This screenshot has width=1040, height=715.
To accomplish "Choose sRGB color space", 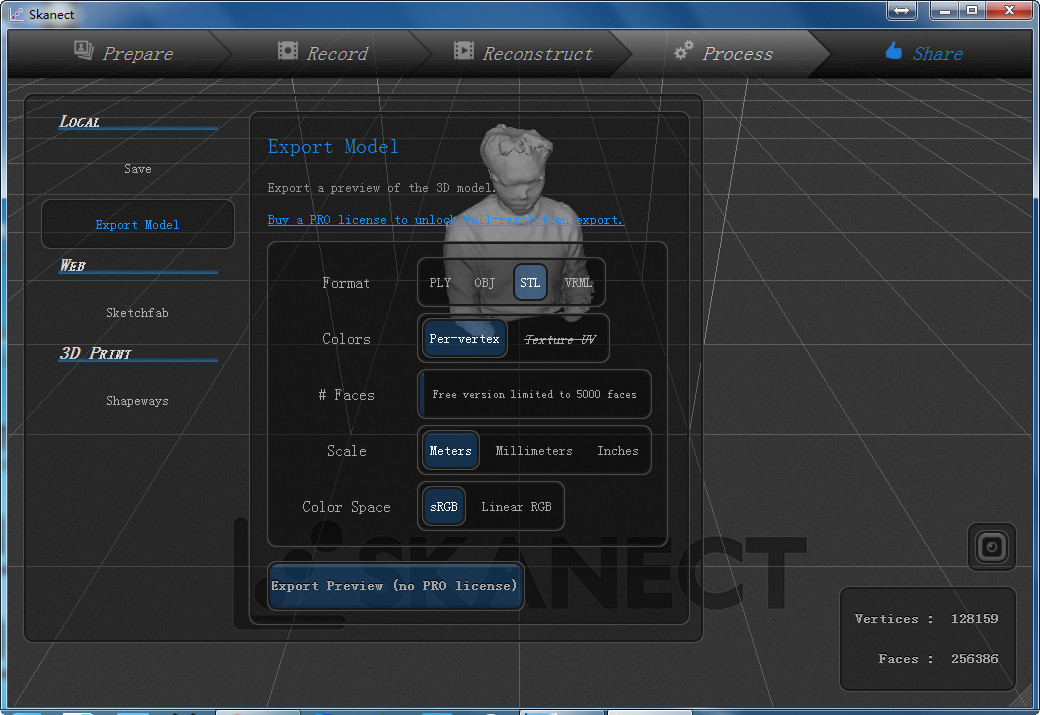I will click(x=444, y=507).
